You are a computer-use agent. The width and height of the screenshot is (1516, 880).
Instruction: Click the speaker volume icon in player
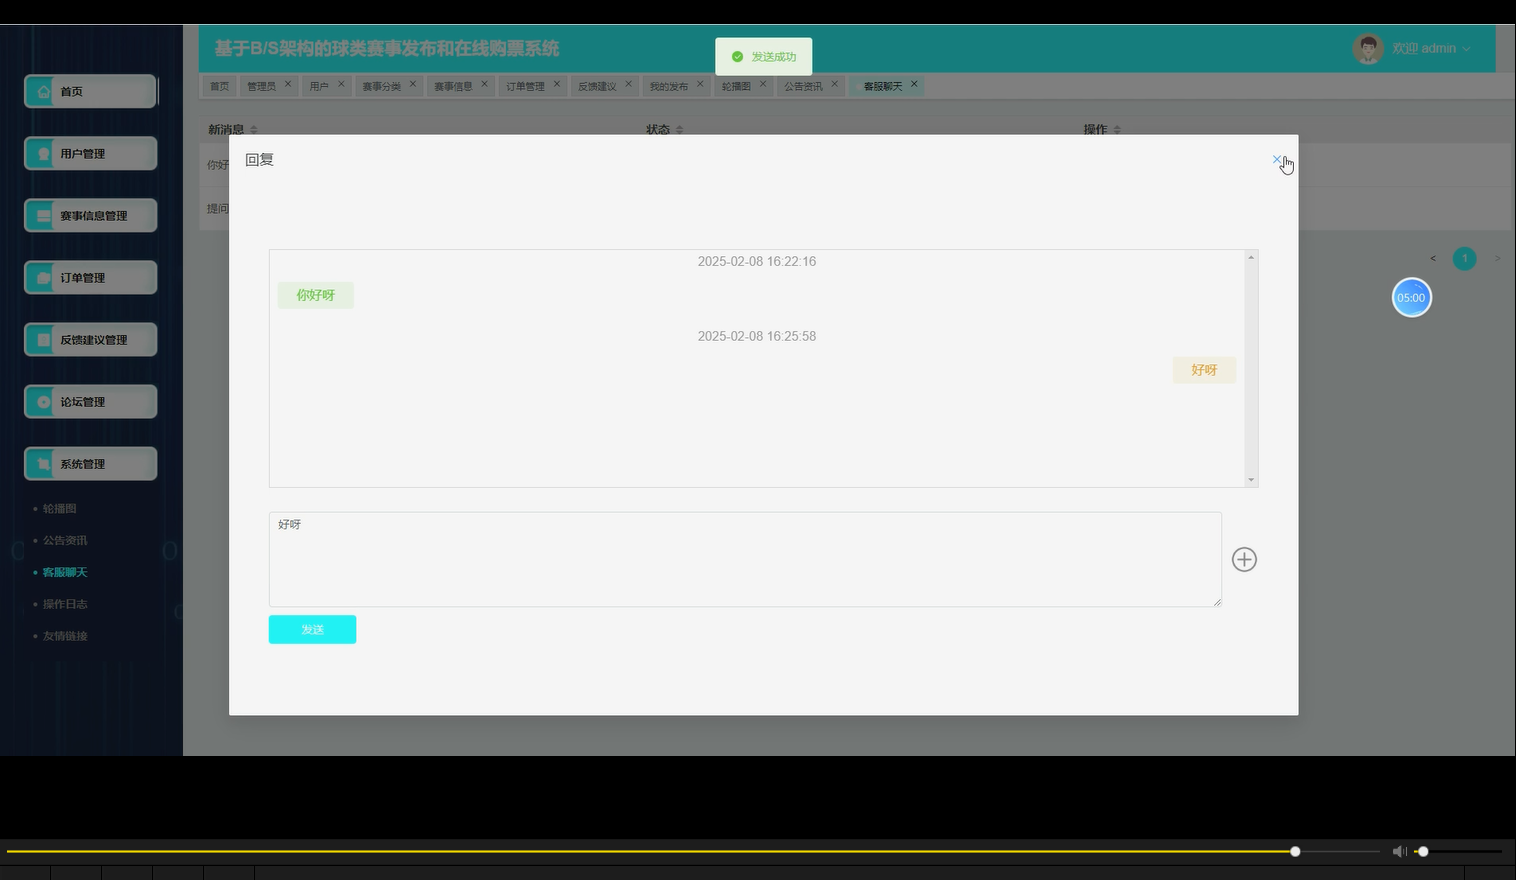[x=1399, y=851]
